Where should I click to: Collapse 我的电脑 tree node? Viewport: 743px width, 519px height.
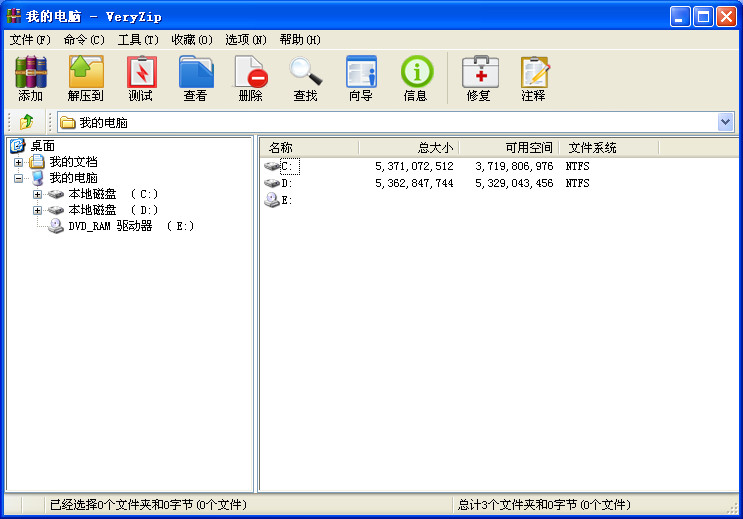pyautogui.click(x=18, y=179)
